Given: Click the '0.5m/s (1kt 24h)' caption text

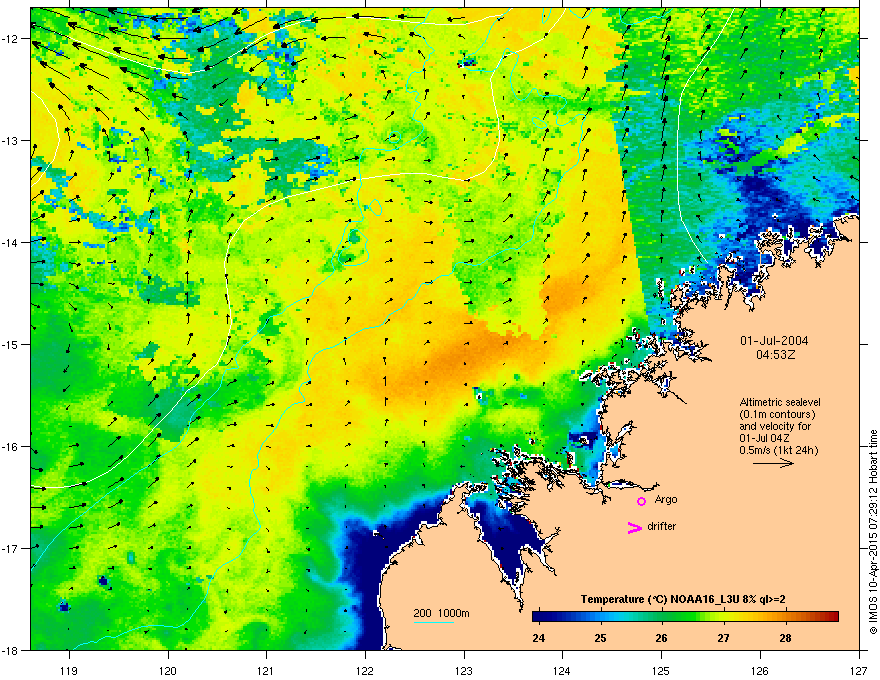Looking at the screenshot, I should (779, 450).
